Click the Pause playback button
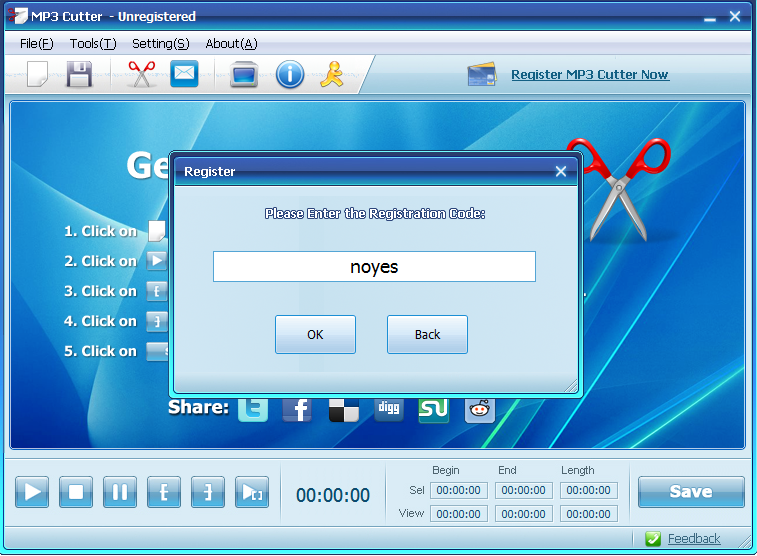This screenshot has width=757, height=556. click(x=120, y=492)
